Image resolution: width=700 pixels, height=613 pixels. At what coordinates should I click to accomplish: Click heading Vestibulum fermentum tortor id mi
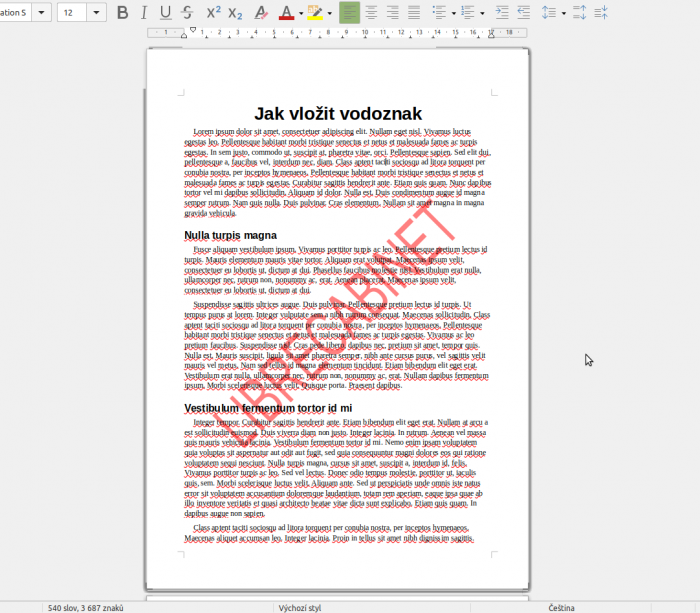[268, 408]
